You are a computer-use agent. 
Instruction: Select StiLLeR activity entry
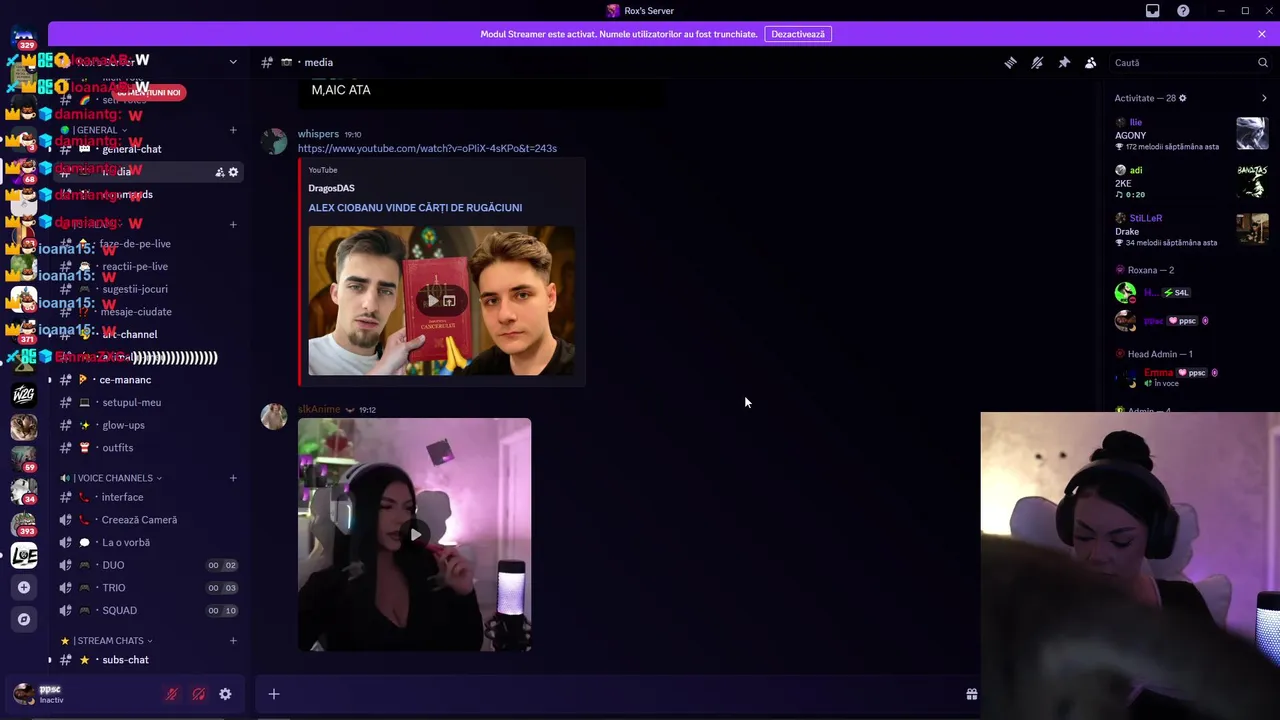(x=1190, y=229)
